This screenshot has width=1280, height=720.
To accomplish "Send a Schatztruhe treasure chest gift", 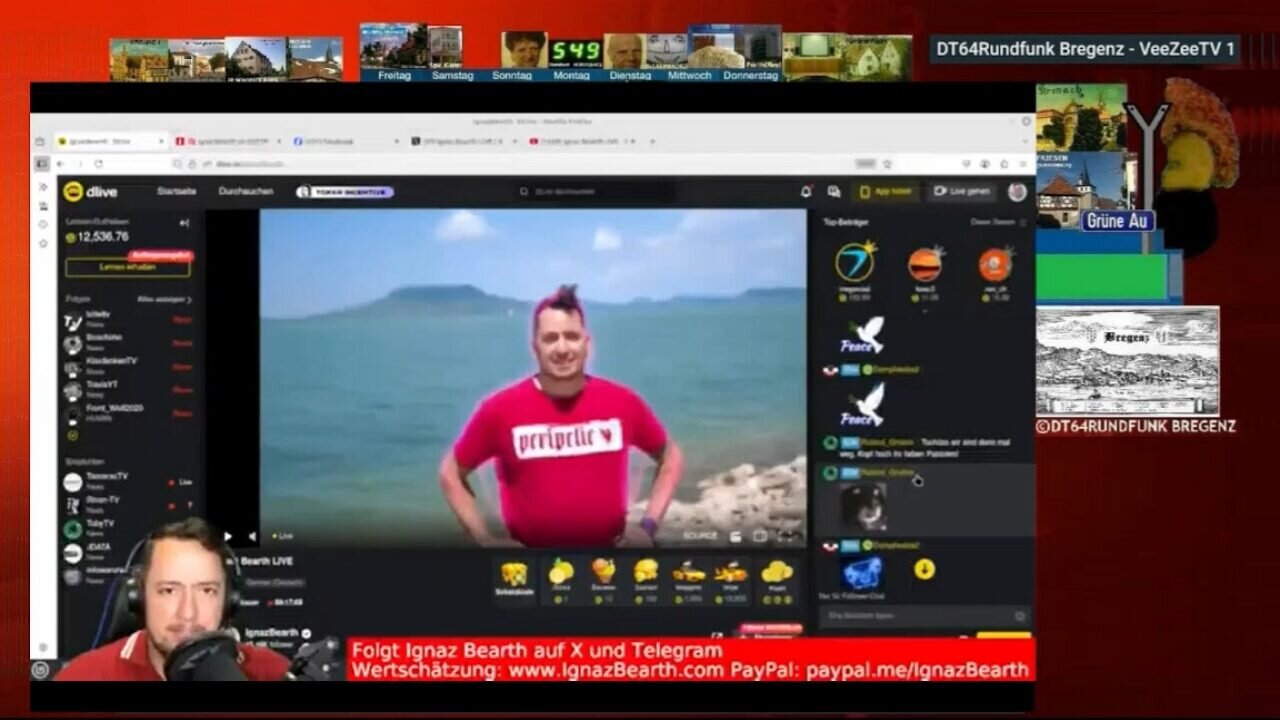I will 514,578.
